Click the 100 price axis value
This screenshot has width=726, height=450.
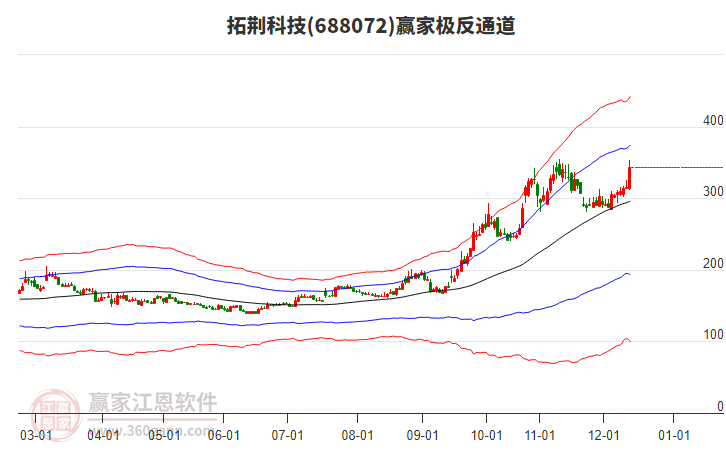713,334
